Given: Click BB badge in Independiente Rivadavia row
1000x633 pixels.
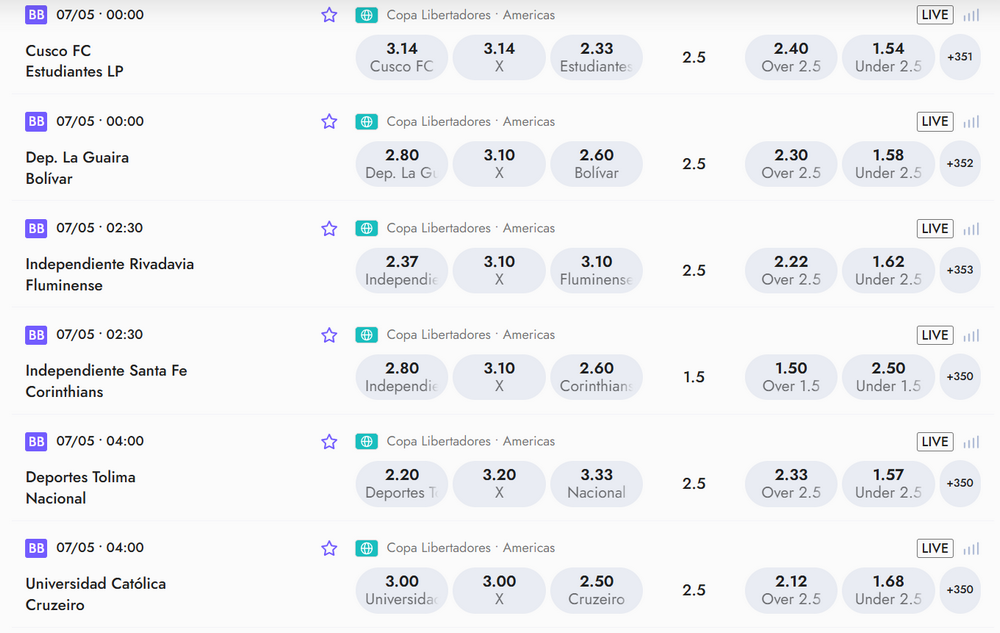Looking at the screenshot, I should tap(36, 228).
